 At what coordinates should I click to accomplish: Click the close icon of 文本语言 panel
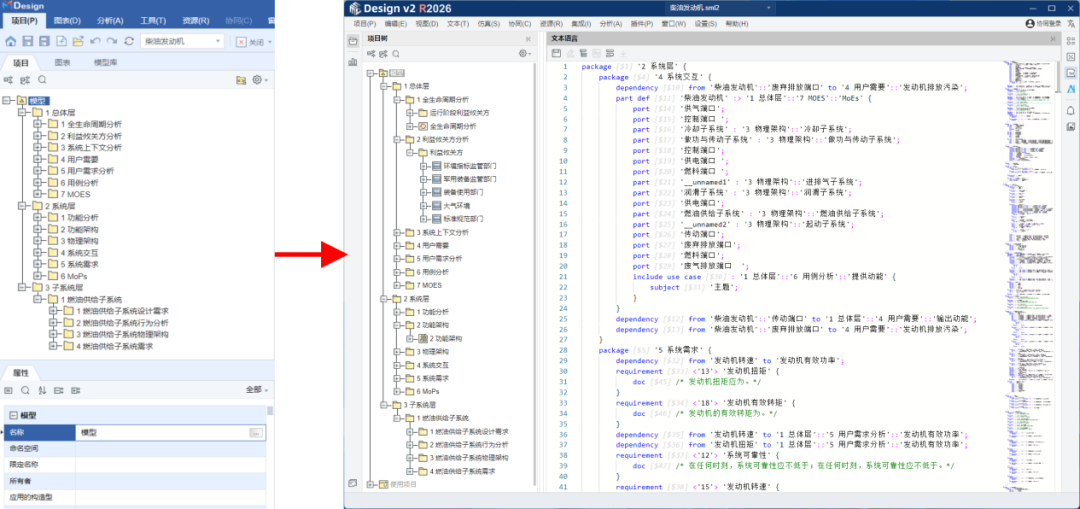(x=1053, y=39)
